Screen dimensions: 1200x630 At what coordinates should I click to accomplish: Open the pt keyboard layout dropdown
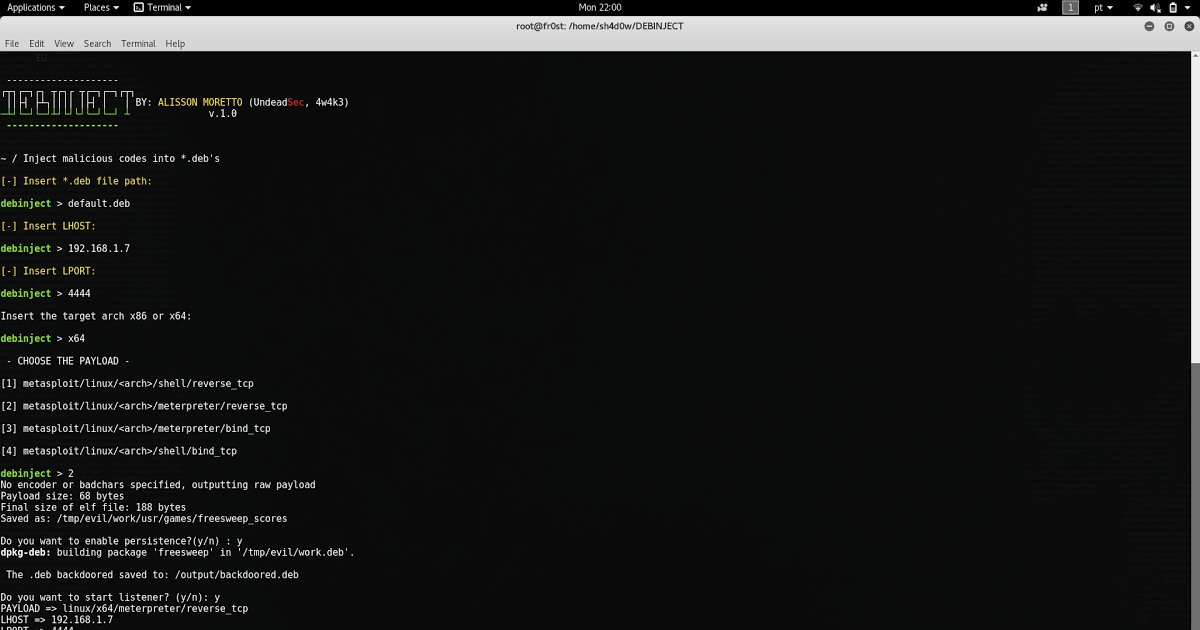tap(1103, 7)
